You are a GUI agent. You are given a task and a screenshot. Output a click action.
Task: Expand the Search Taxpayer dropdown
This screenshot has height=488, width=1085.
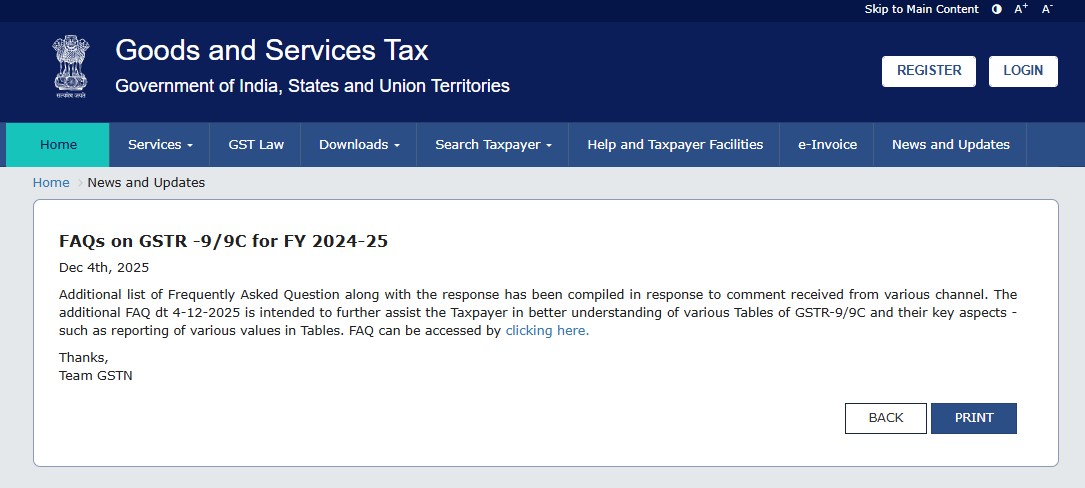[x=493, y=145]
